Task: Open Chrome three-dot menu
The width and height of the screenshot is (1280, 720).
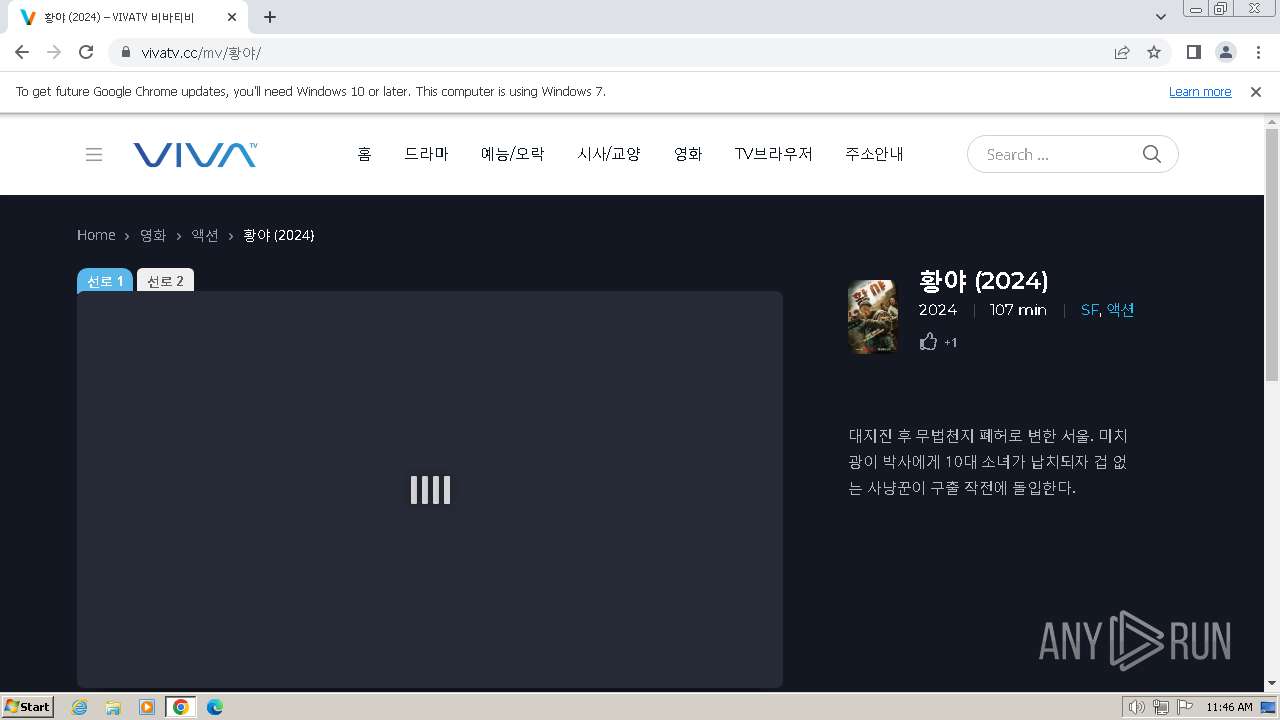Action: pyautogui.click(x=1258, y=52)
